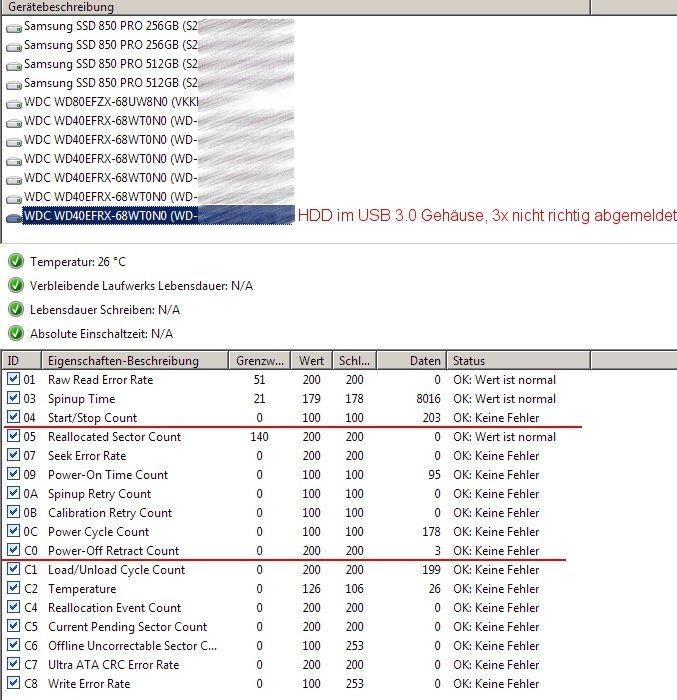Viewport: 677px width, 700px height.
Task: Toggle checkbox for 09 Power-On Time Count
Action: tap(13, 474)
